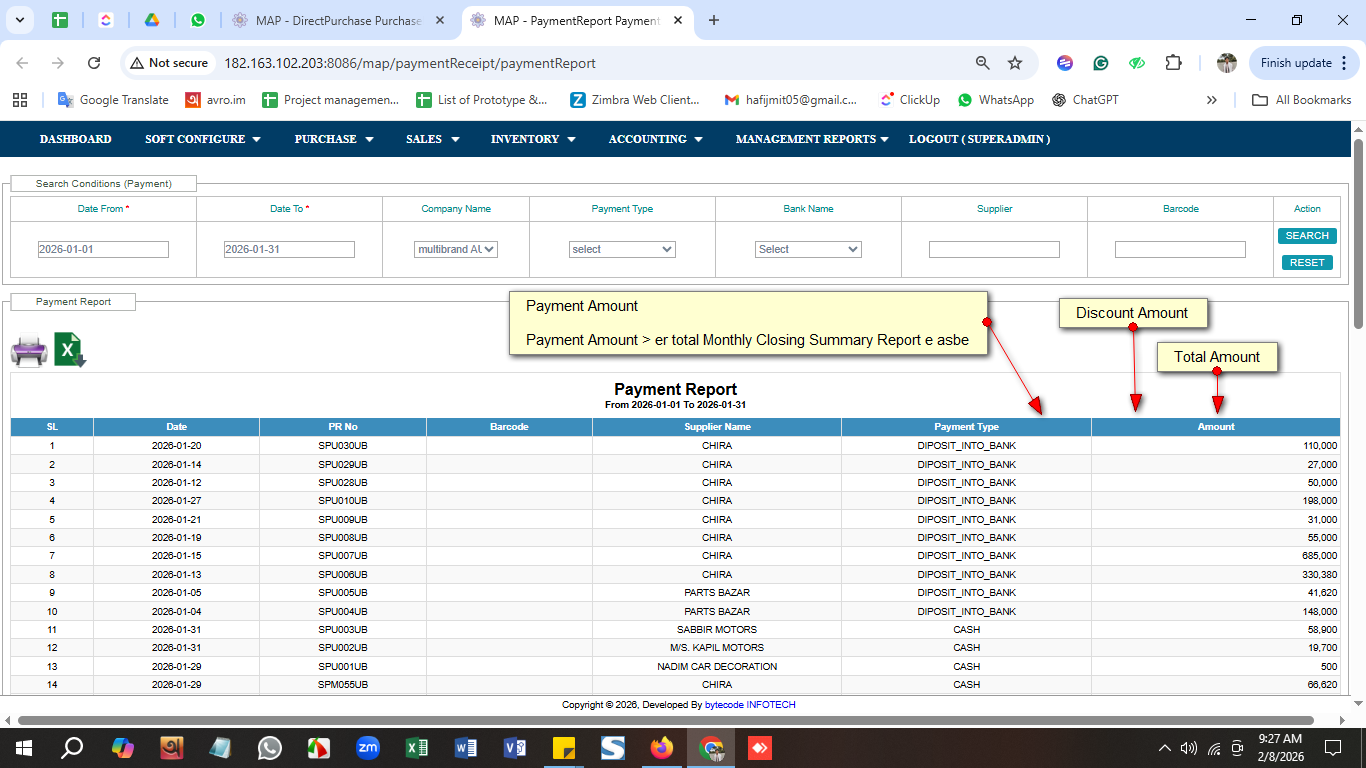
Task: Click the SEARCH button
Action: click(x=1307, y=236)
